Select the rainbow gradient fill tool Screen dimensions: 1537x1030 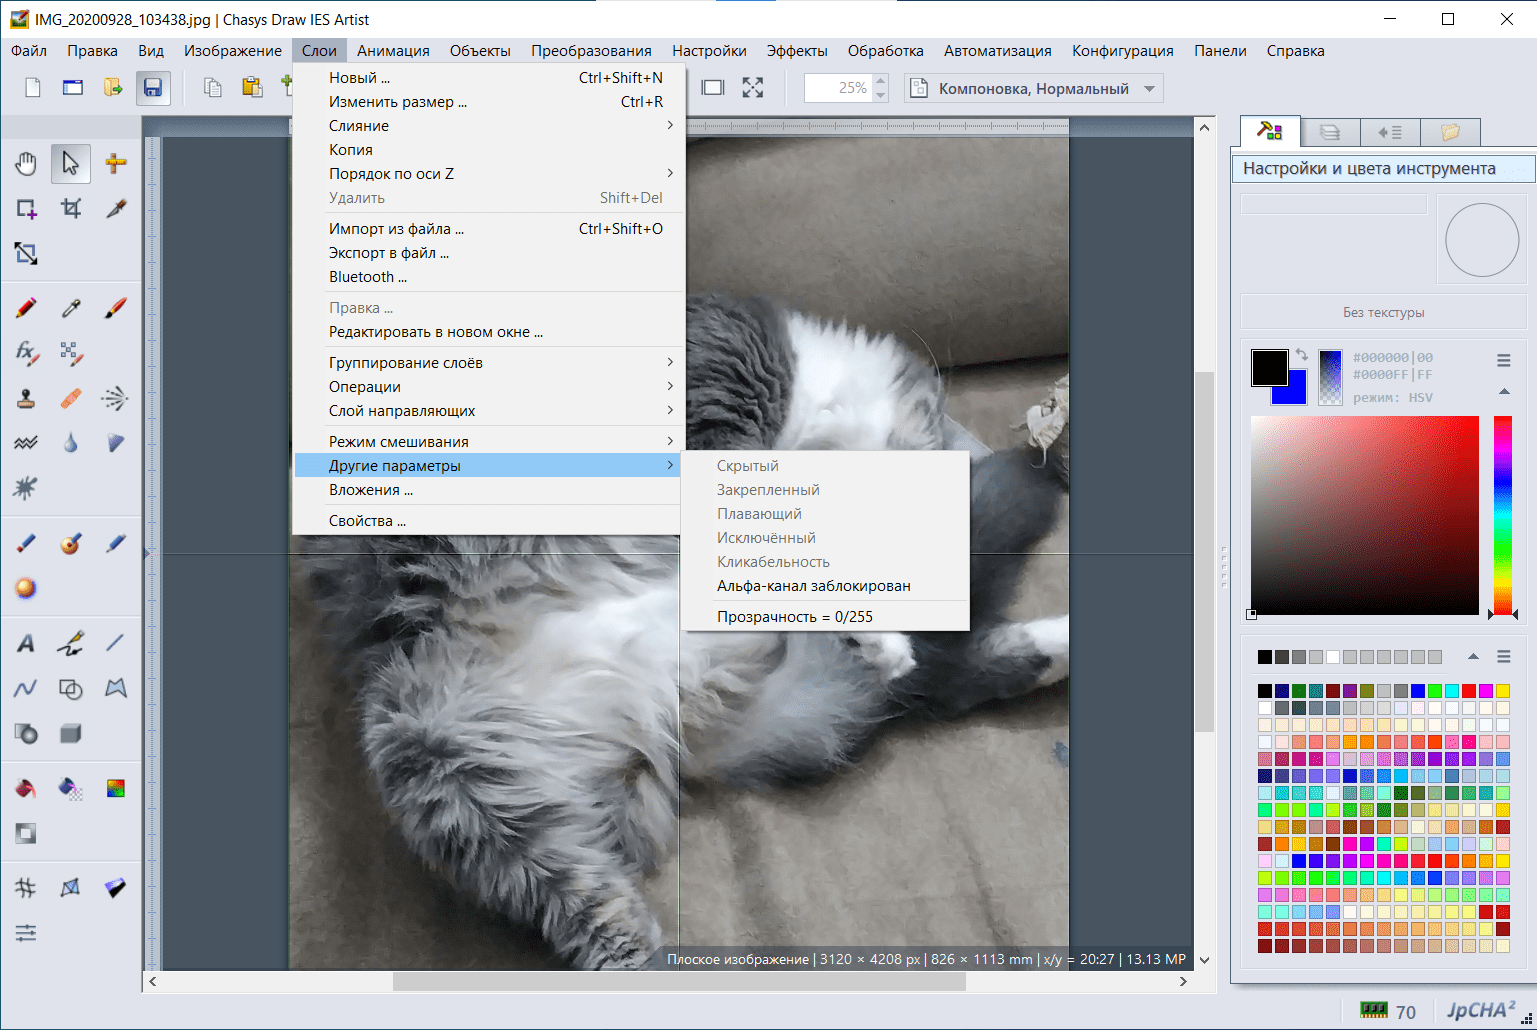(115, 788)
